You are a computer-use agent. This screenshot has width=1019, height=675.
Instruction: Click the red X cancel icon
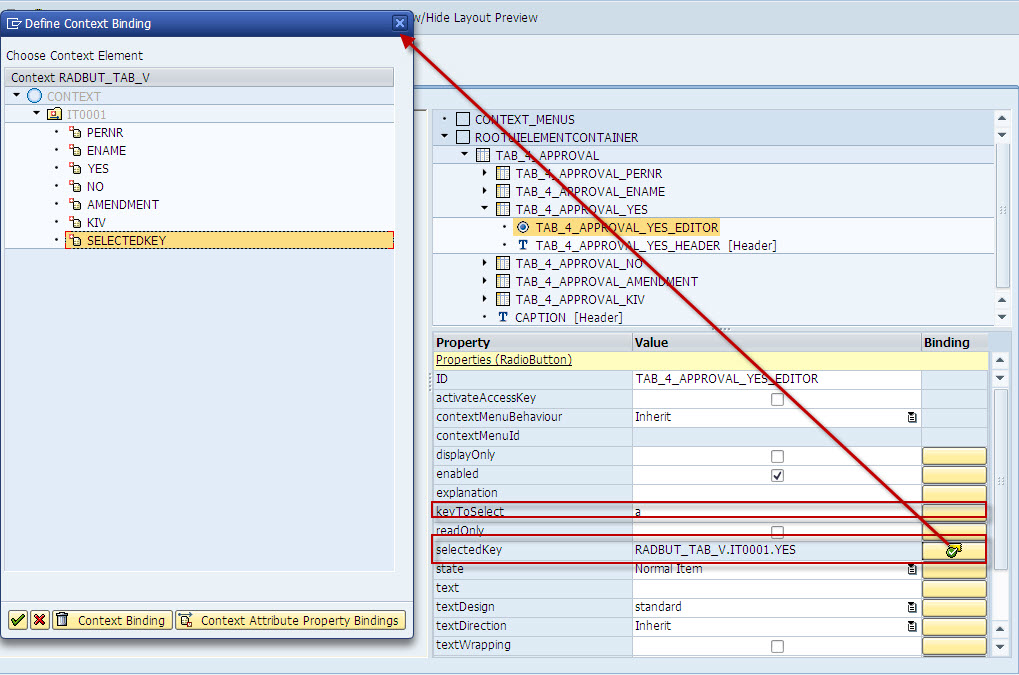(x=38, y=620)
